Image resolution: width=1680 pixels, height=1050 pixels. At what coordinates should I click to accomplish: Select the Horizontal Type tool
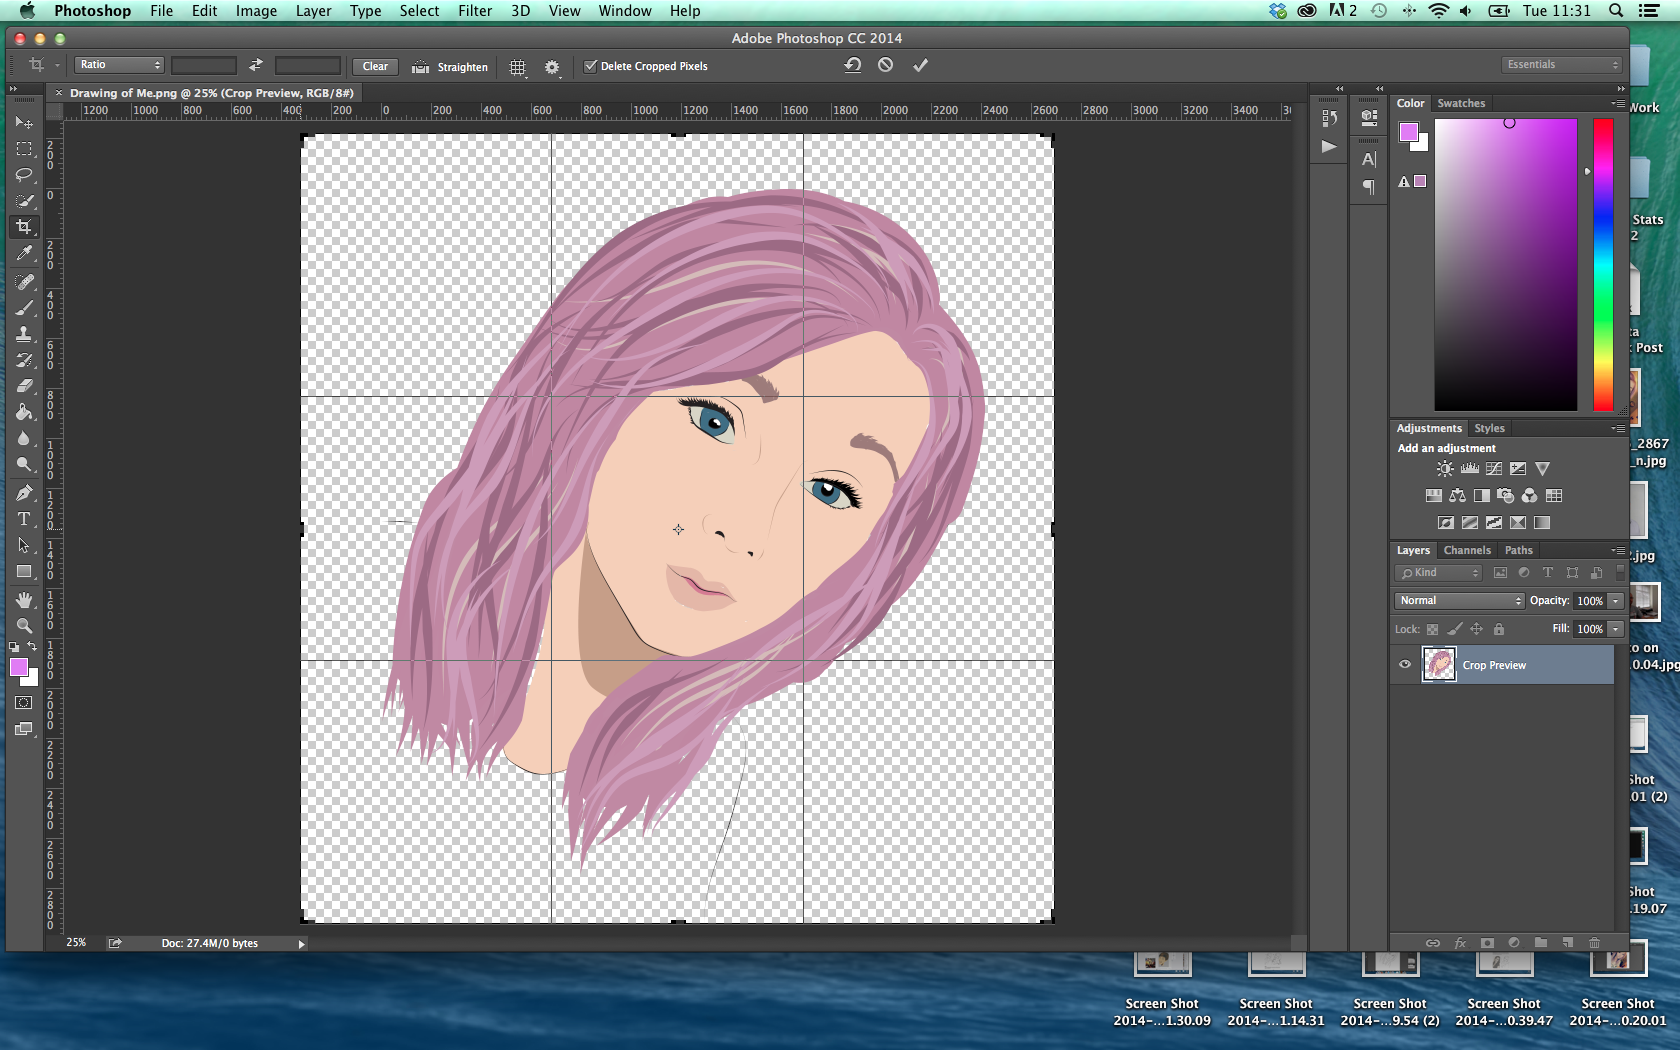(x=24, y=519)
